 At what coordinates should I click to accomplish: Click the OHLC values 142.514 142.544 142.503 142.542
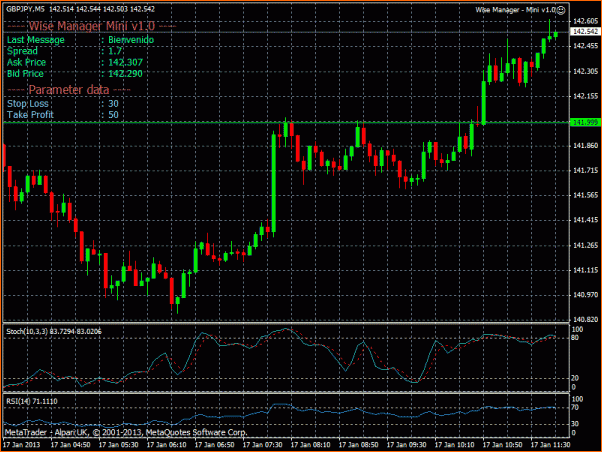[x=102, y=9]
